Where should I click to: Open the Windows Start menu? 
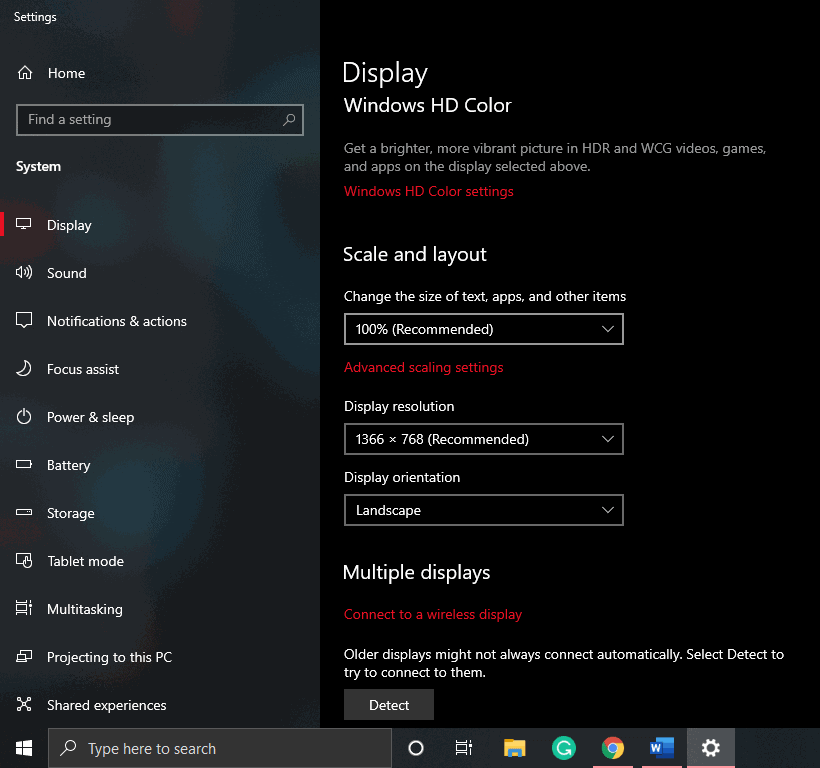[x=24, y=748]
